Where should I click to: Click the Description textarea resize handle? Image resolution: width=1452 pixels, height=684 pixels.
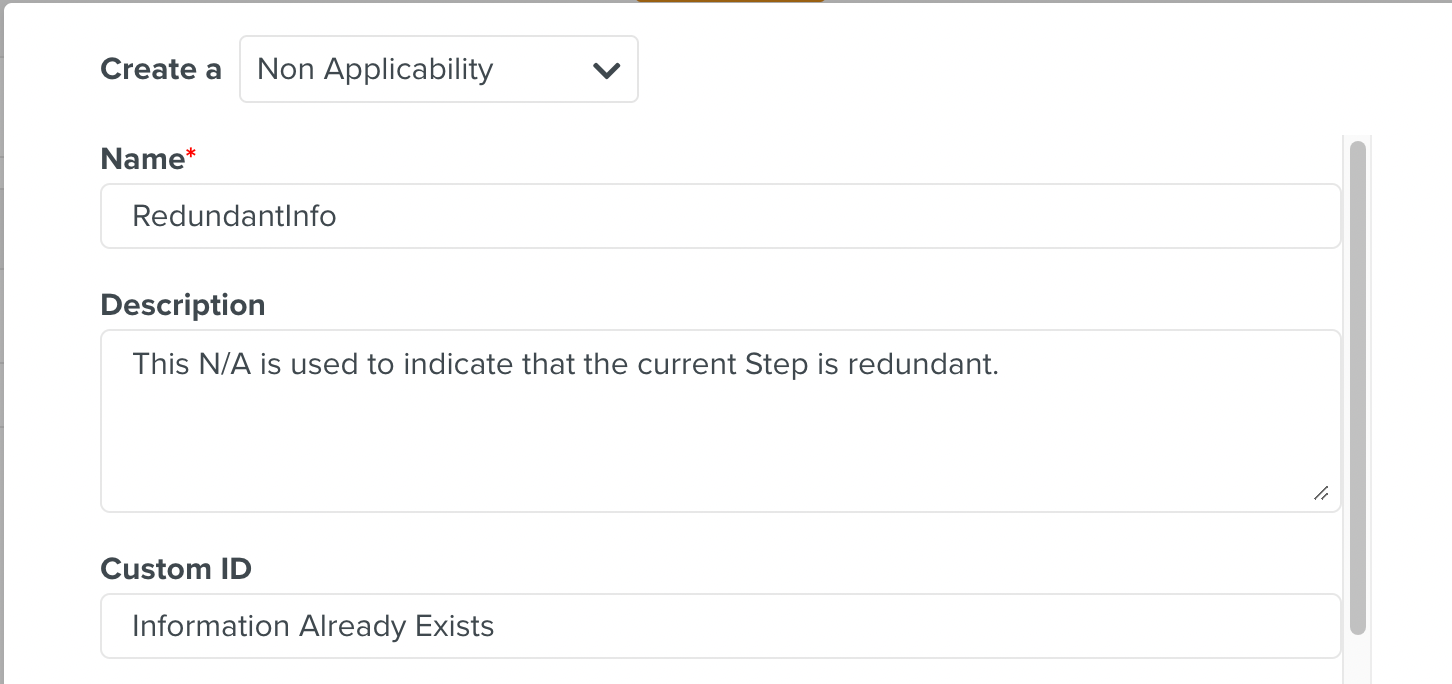coord(1321,492)
